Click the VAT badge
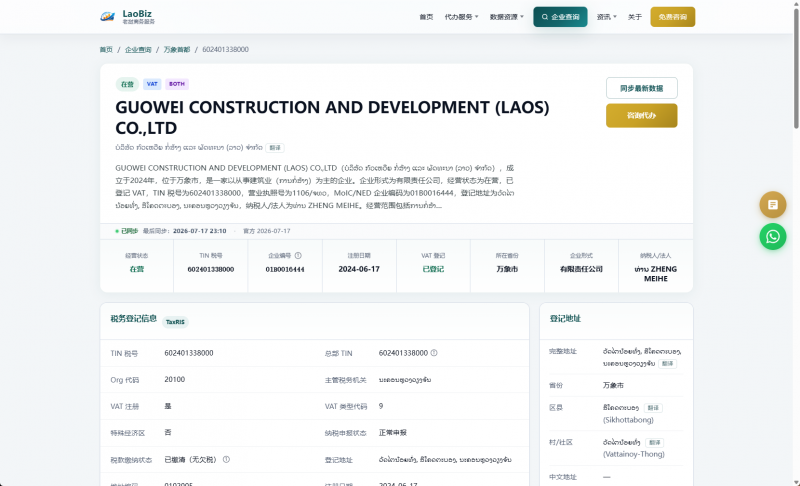 coord(152,84)
